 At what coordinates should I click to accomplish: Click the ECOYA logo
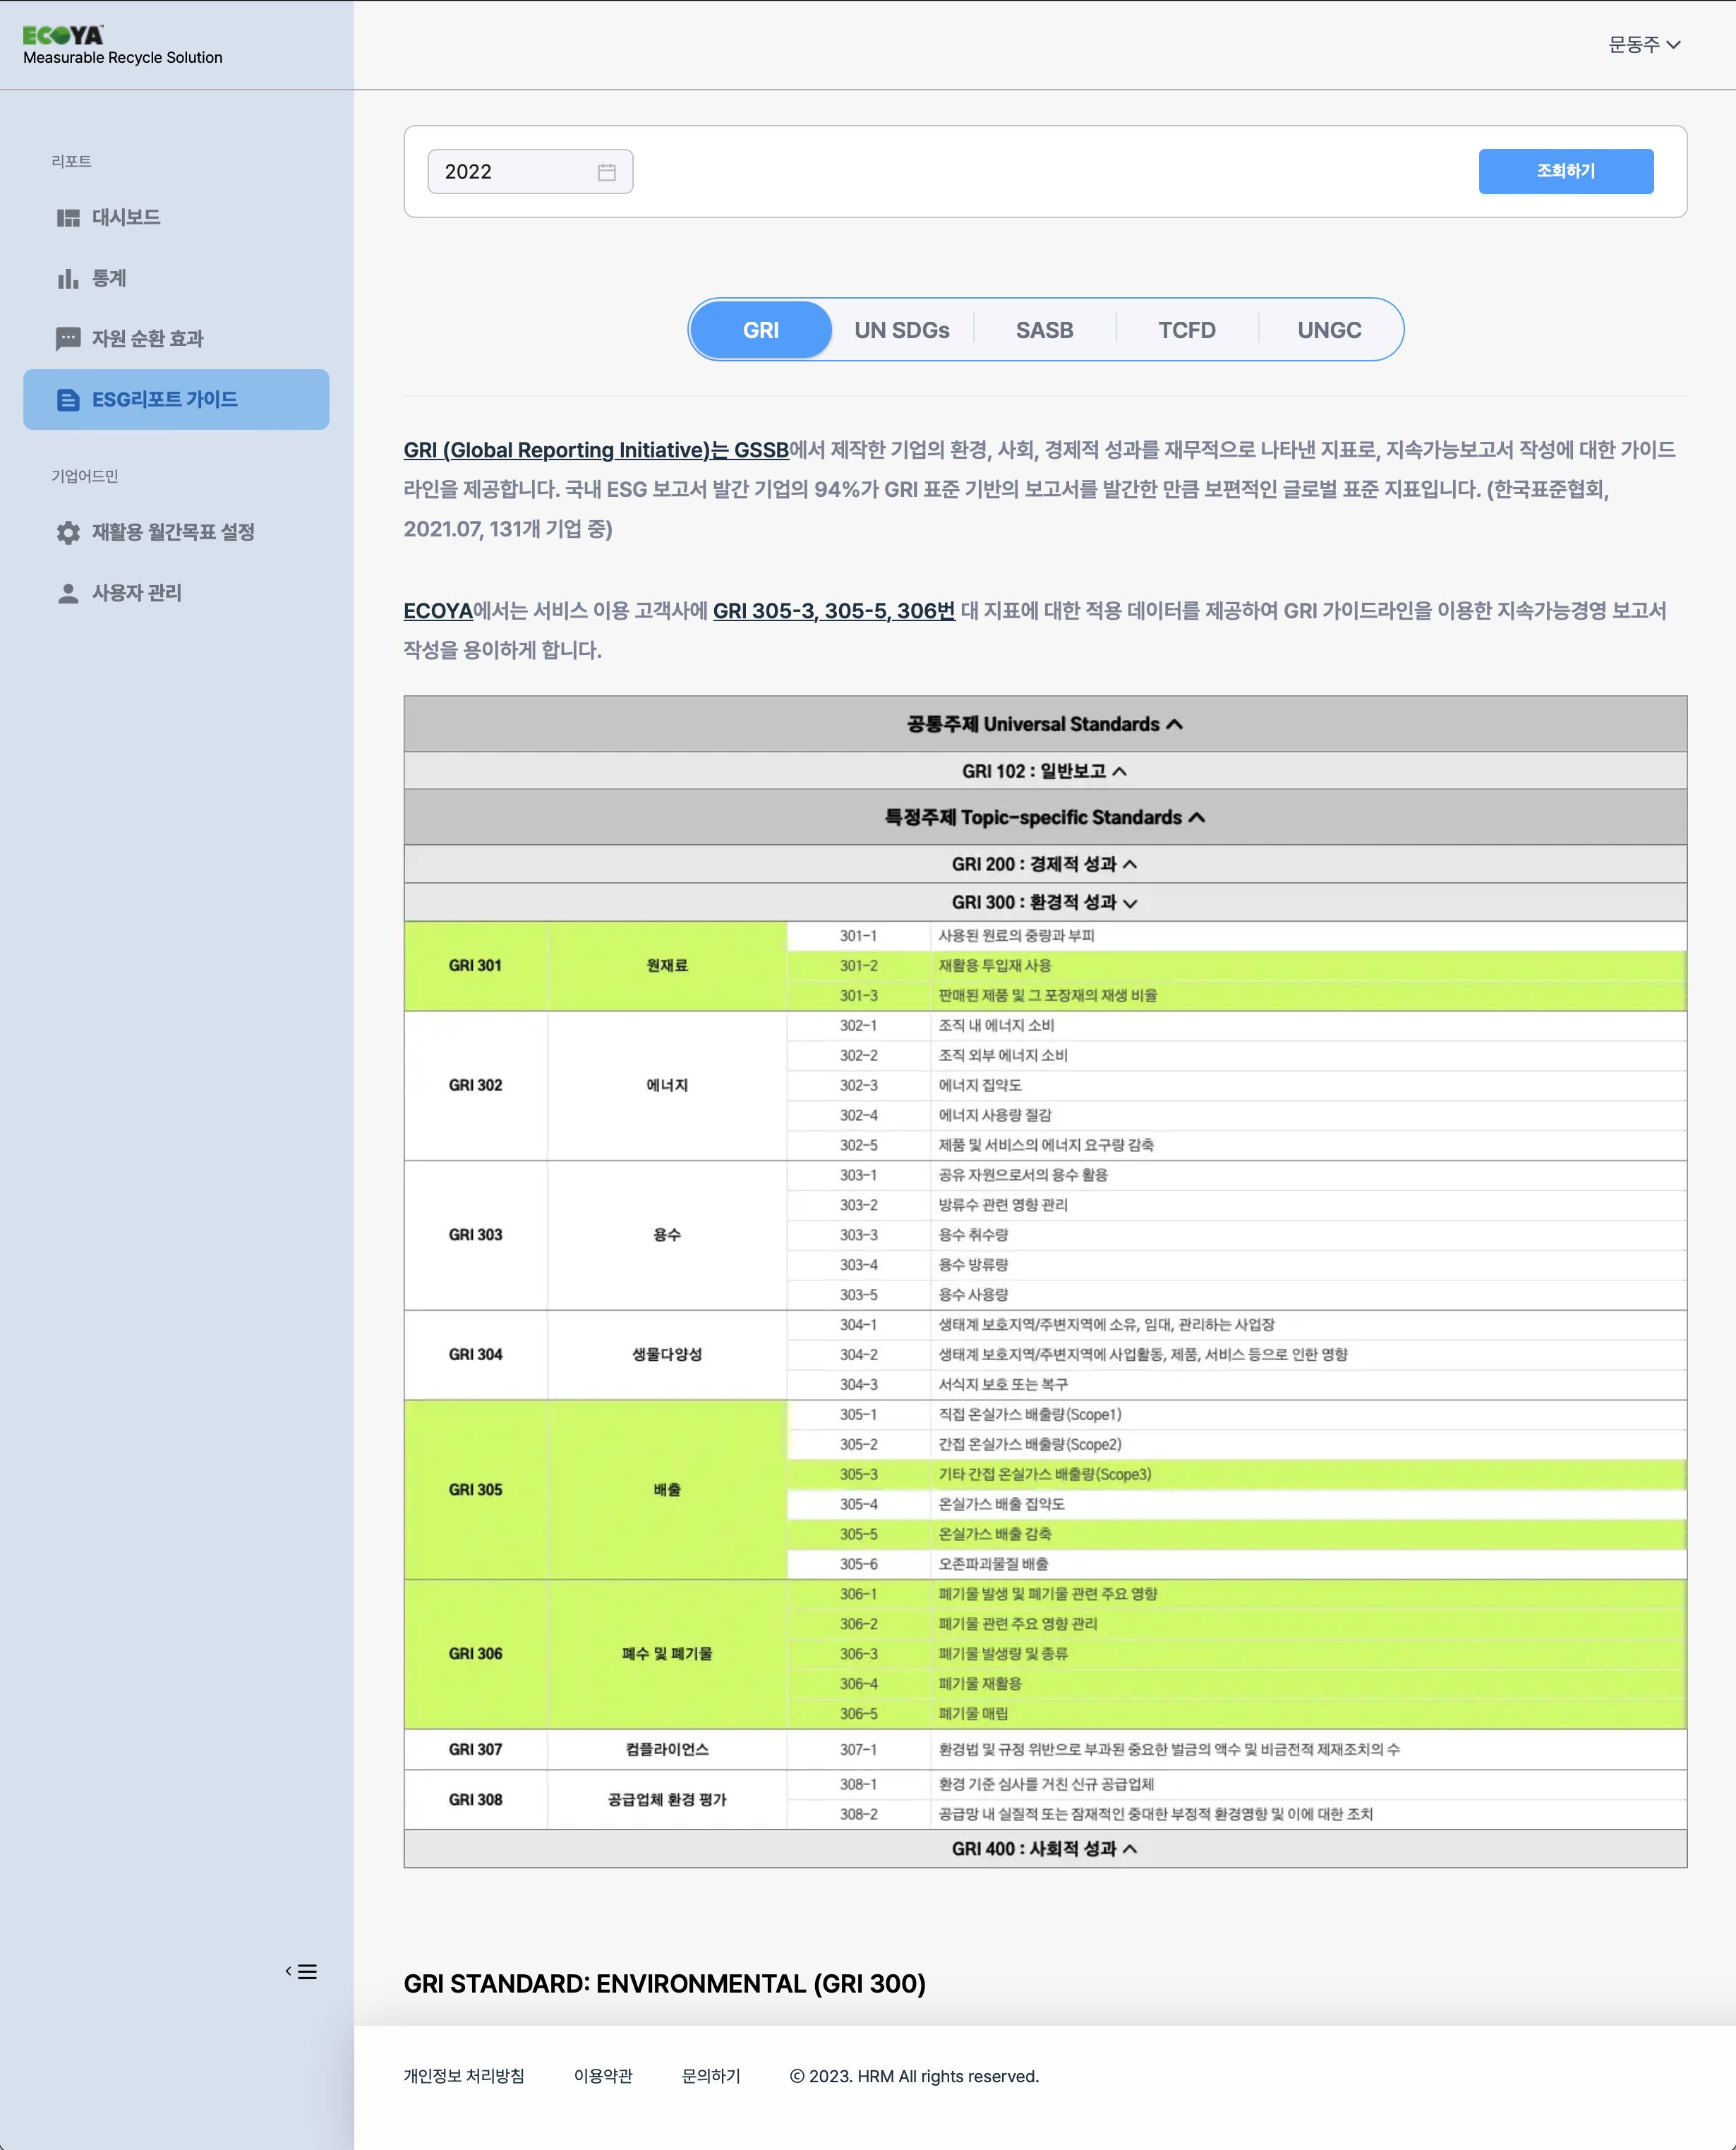[x=64, y=35]
